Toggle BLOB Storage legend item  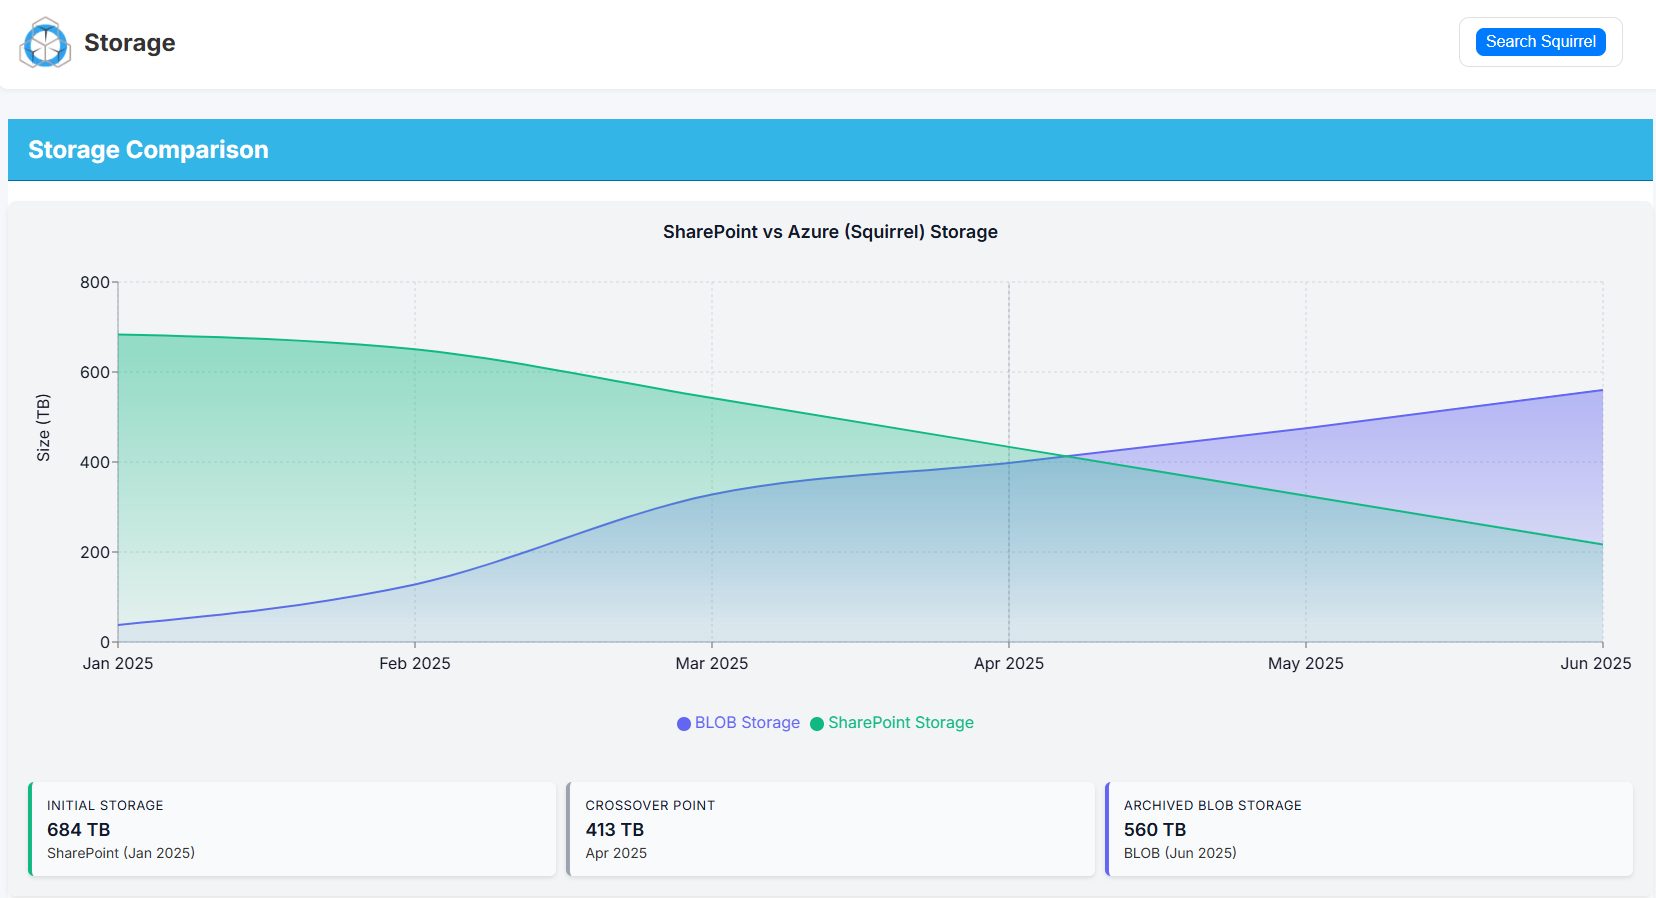click(746, 723)
